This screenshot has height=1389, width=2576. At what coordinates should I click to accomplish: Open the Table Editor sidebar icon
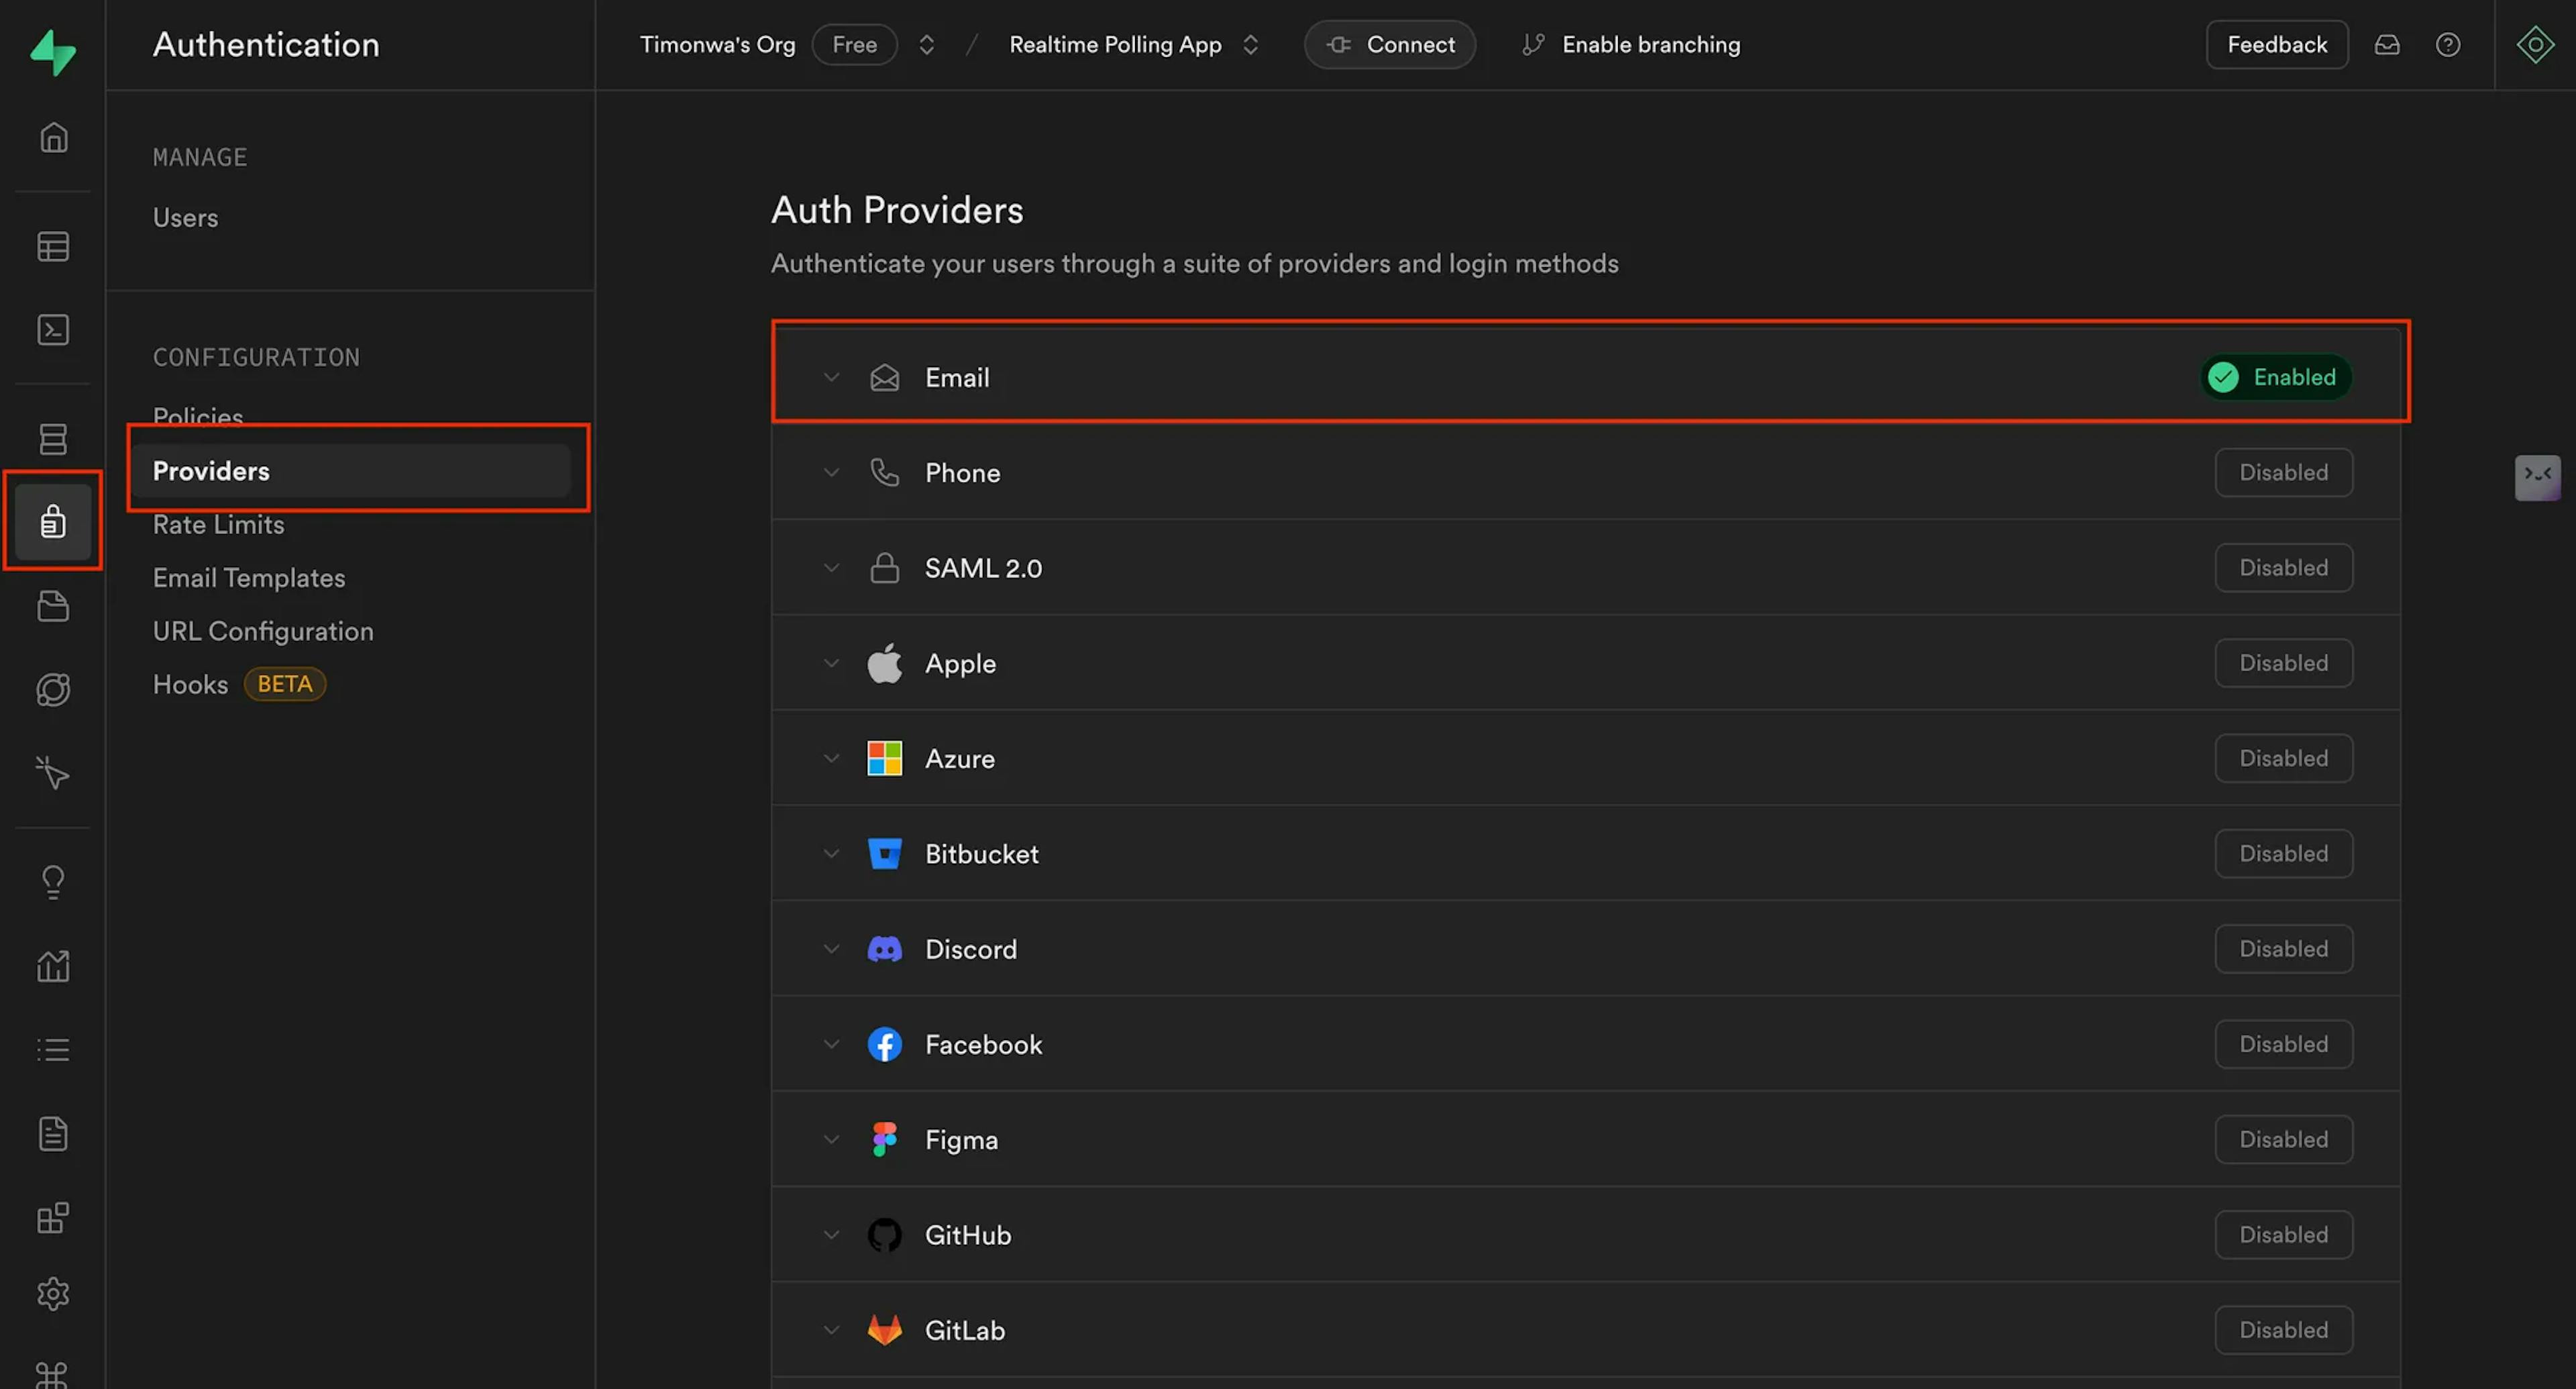point(53,246)
